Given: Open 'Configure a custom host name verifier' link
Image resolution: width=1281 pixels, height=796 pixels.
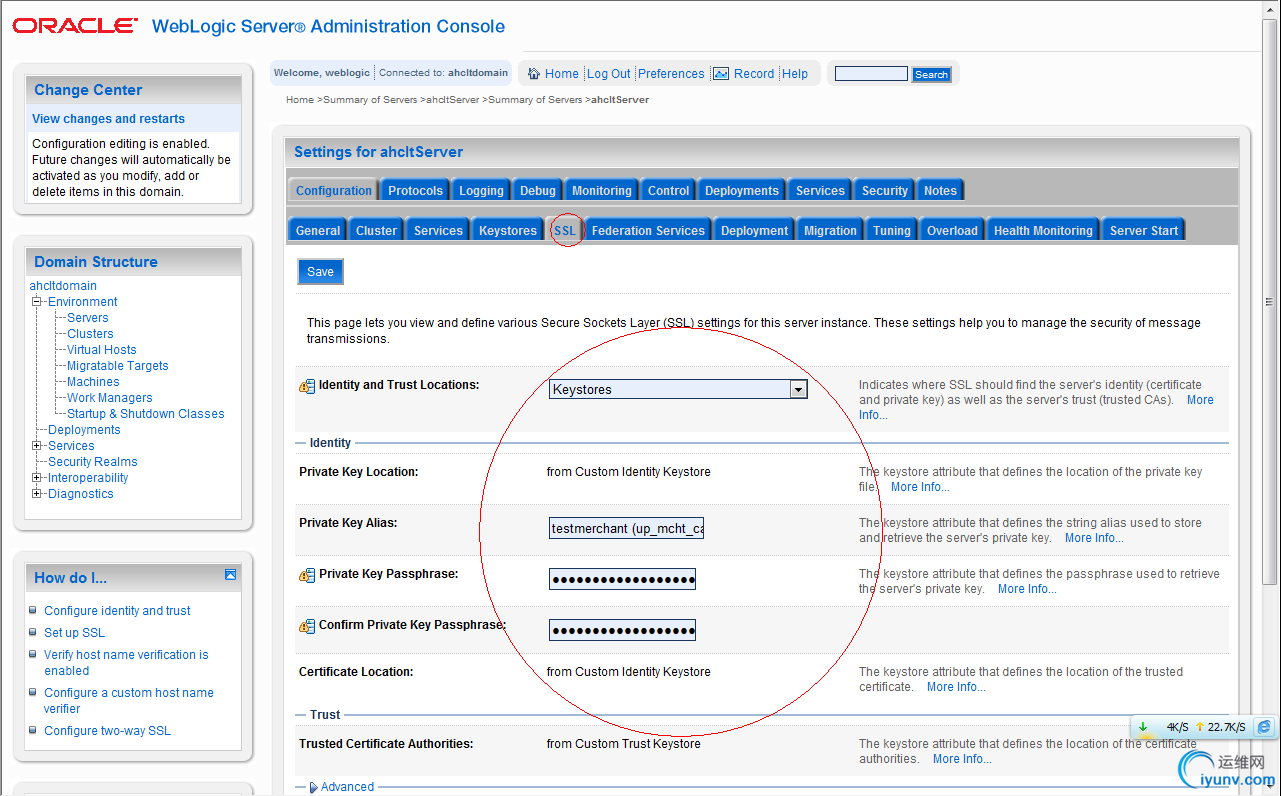Looking at the screenshot, I should click(x=129, y=701).
